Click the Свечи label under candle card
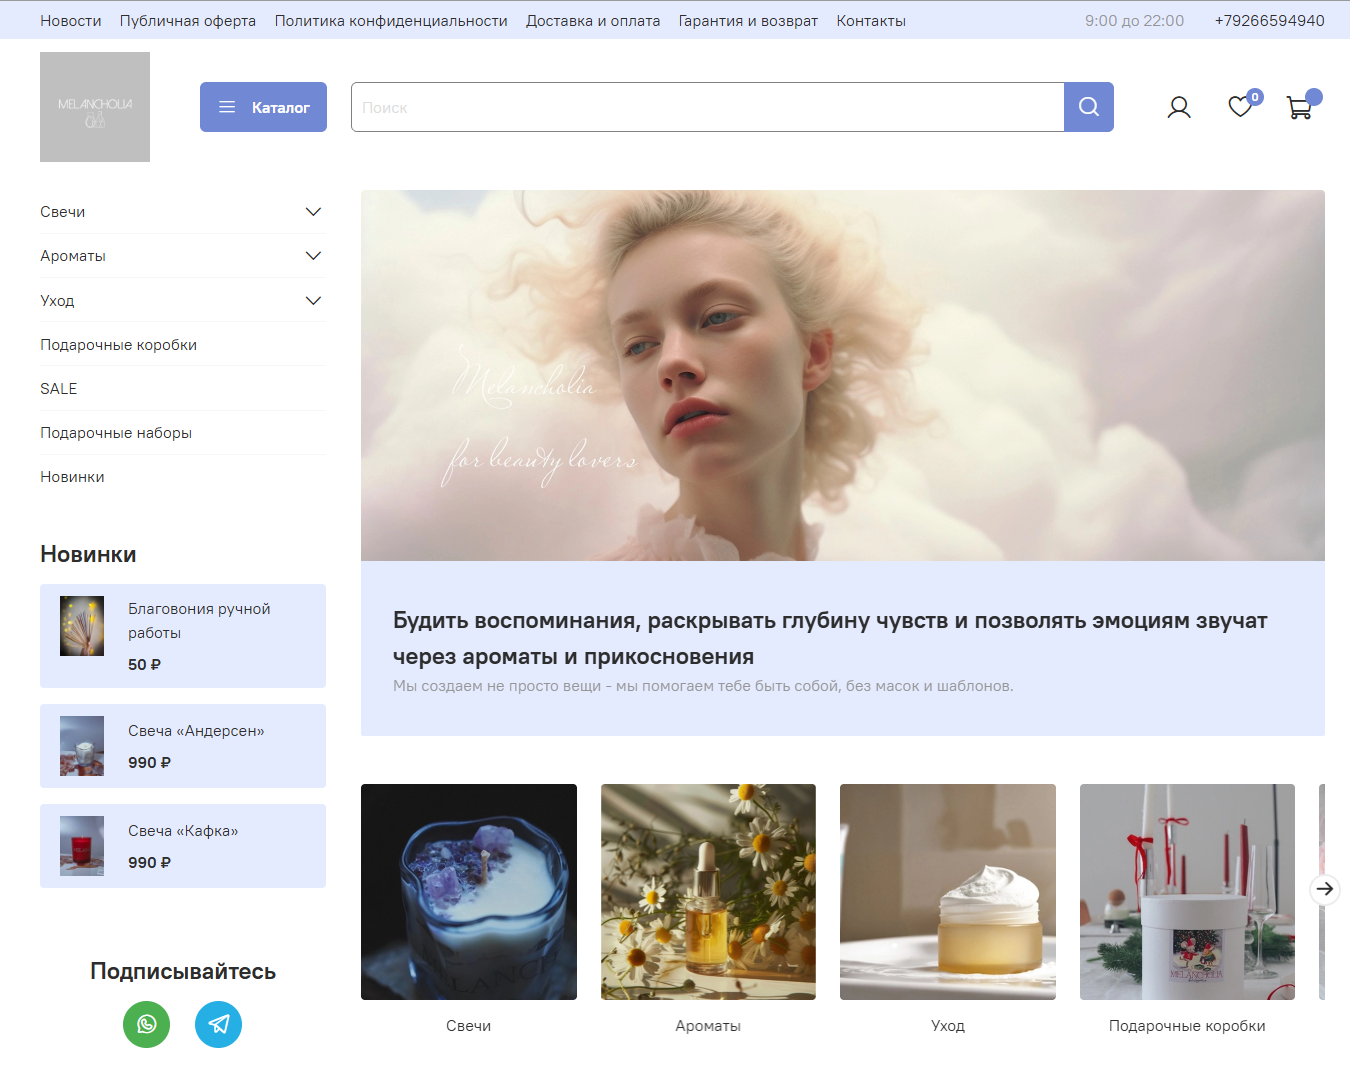The width and height of the screenshot is (1350, 1080). pos(469,1026)
